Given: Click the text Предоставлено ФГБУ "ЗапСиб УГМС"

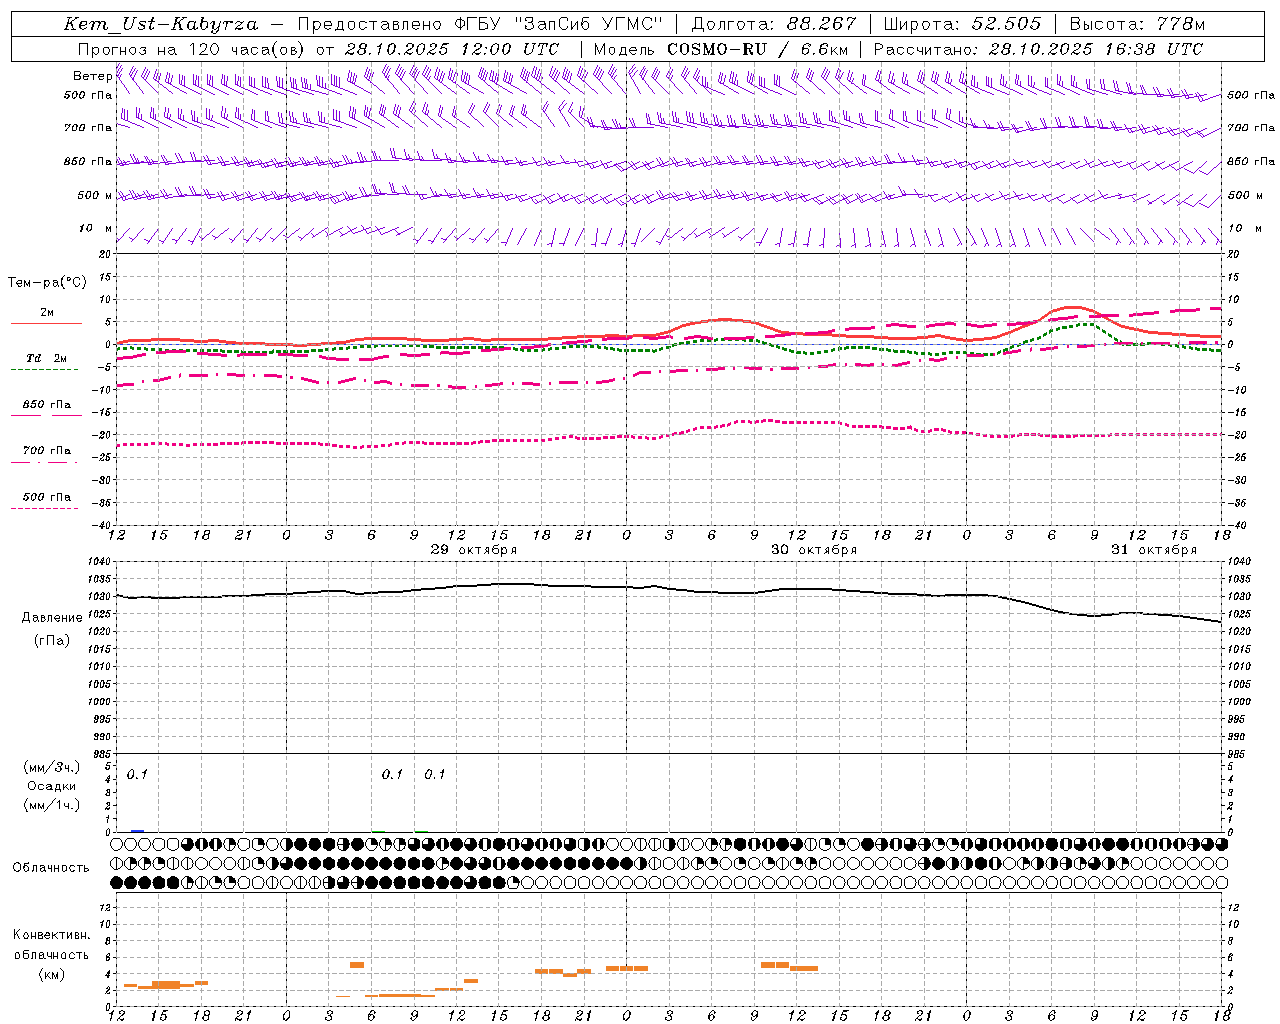Looking at the screenshot, I should (x=480, y=24).
